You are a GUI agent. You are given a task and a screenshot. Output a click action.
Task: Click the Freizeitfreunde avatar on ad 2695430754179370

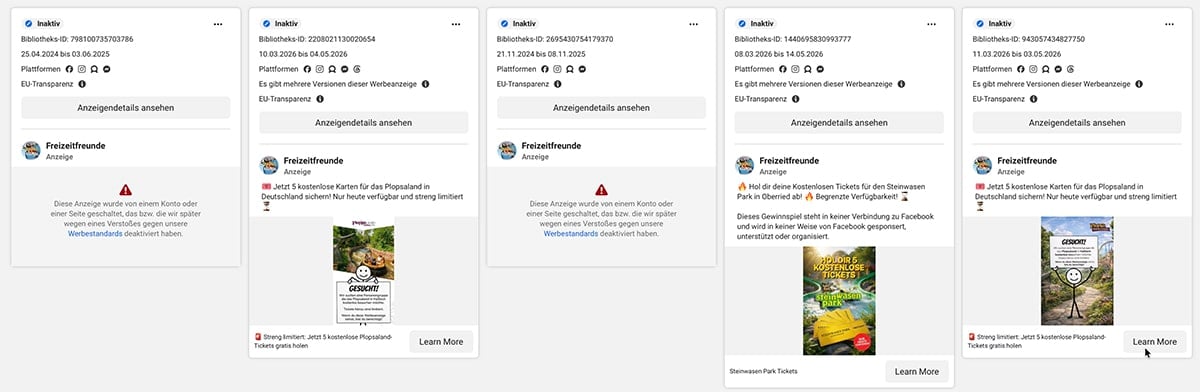point(507,150)
